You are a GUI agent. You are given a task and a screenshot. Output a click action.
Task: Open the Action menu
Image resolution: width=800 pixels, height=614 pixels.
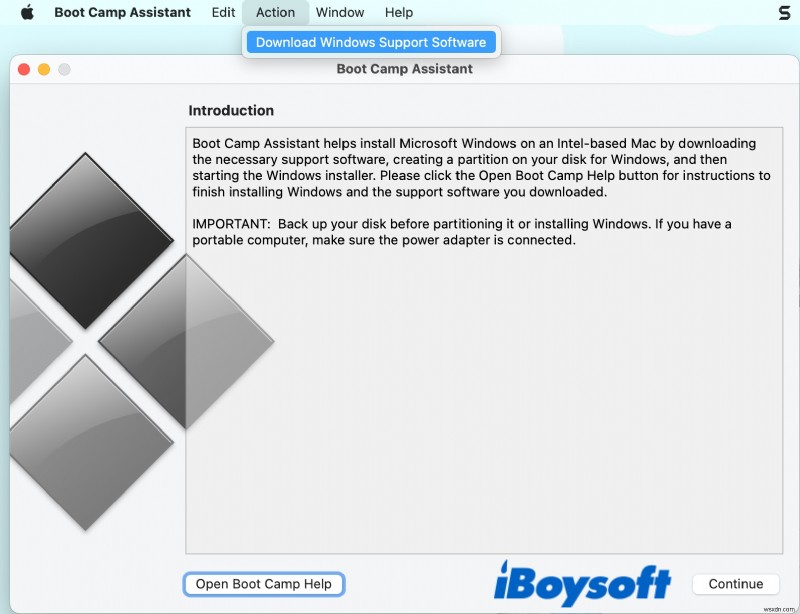click(274, 12)
